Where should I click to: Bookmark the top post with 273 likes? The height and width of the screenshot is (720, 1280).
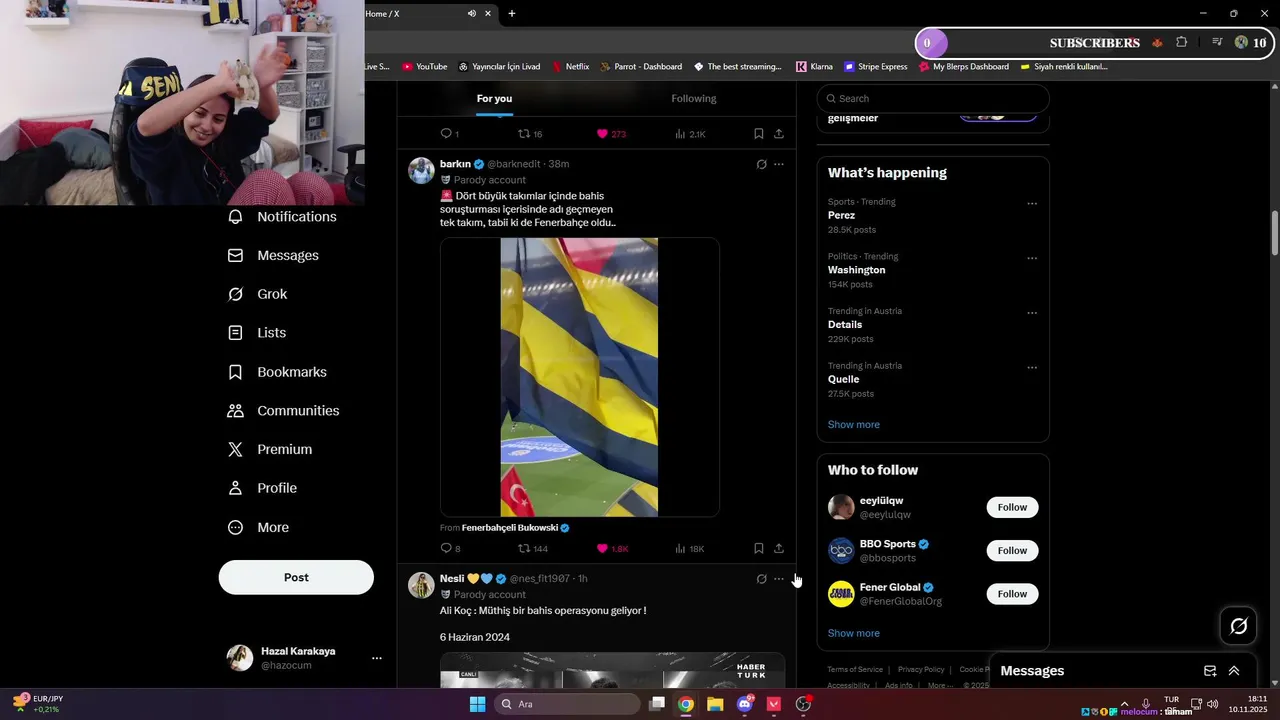coord(758,134)
